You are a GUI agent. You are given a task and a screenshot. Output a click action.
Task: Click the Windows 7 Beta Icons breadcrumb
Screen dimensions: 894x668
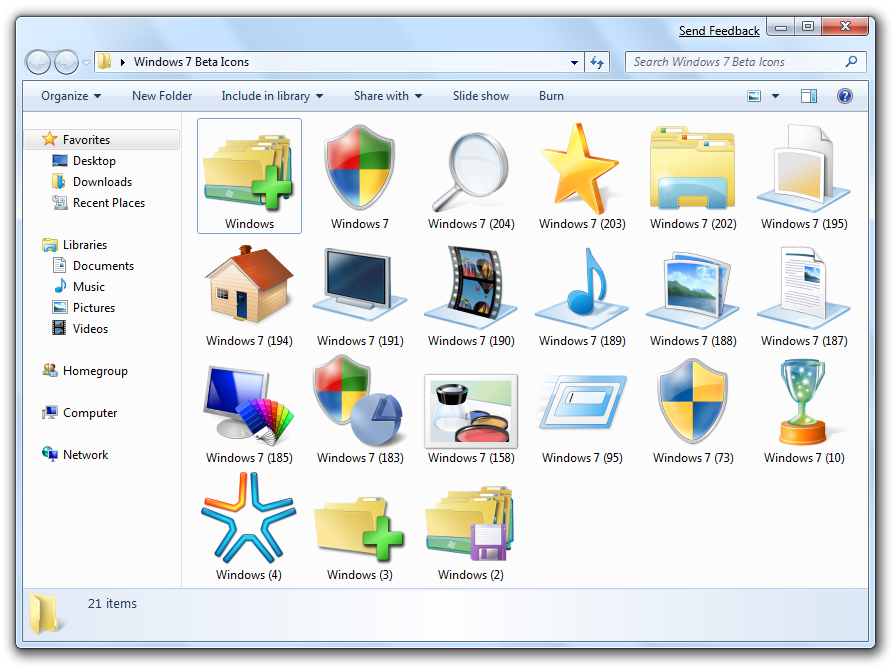point(191,62)
